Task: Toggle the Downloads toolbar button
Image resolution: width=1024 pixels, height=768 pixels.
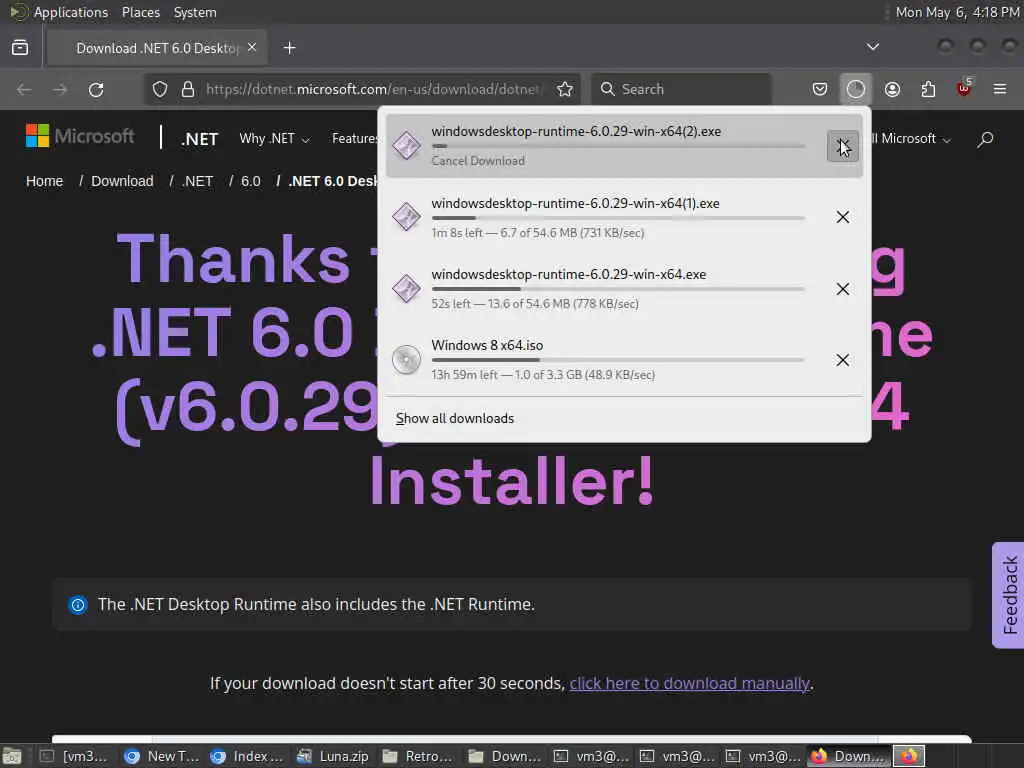Action: pyautogui.click(x=856, y=89)
